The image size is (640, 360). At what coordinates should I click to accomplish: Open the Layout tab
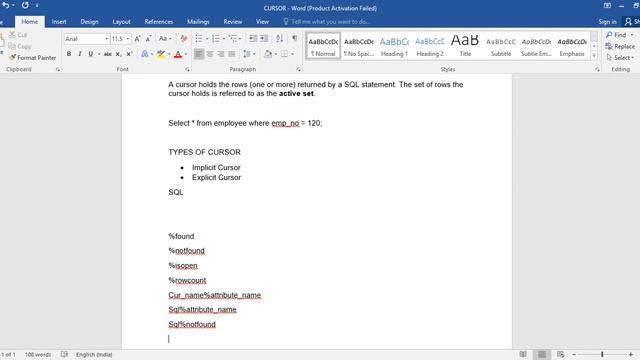(121, 22)
